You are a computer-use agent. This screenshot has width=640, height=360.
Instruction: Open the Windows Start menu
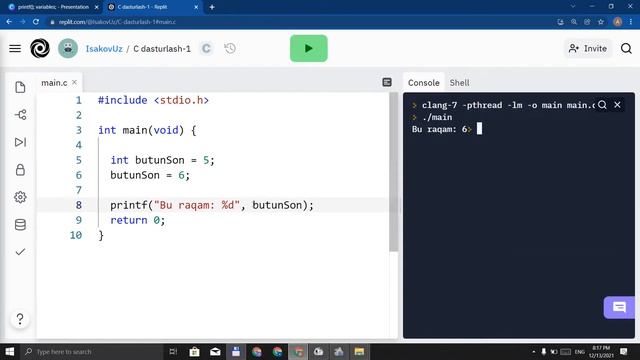click(9, 351)
